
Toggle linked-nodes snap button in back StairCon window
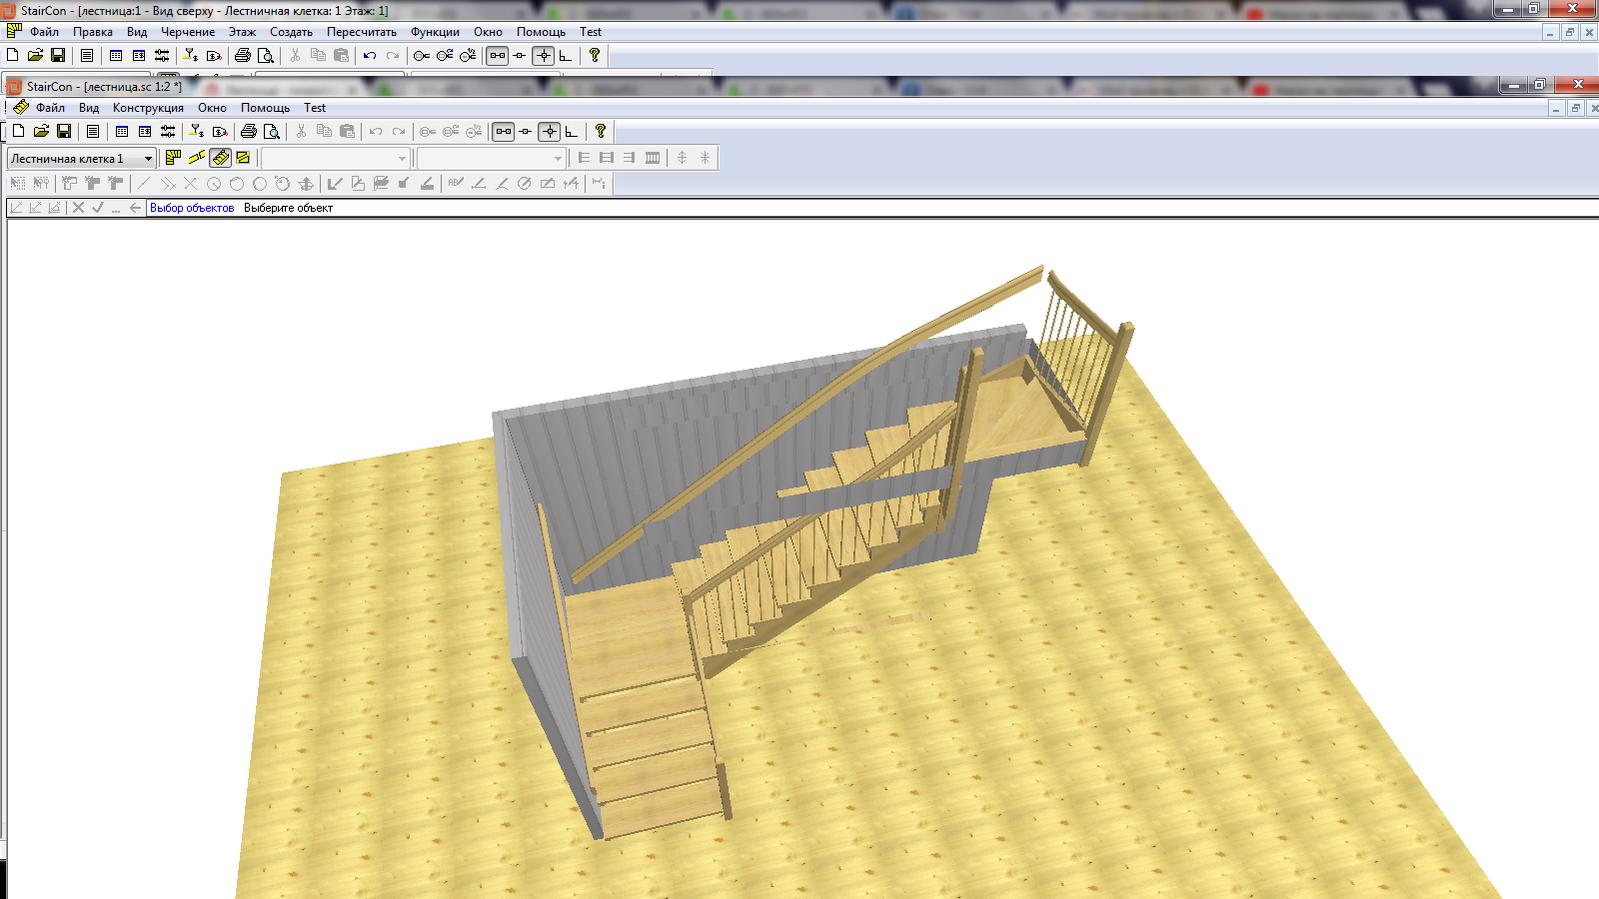click(497, 56)
